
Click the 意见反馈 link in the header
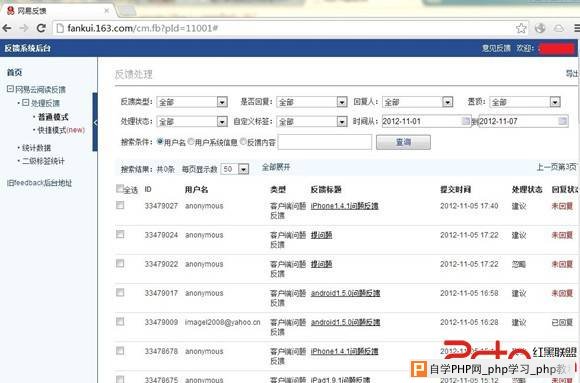point(496,48)
